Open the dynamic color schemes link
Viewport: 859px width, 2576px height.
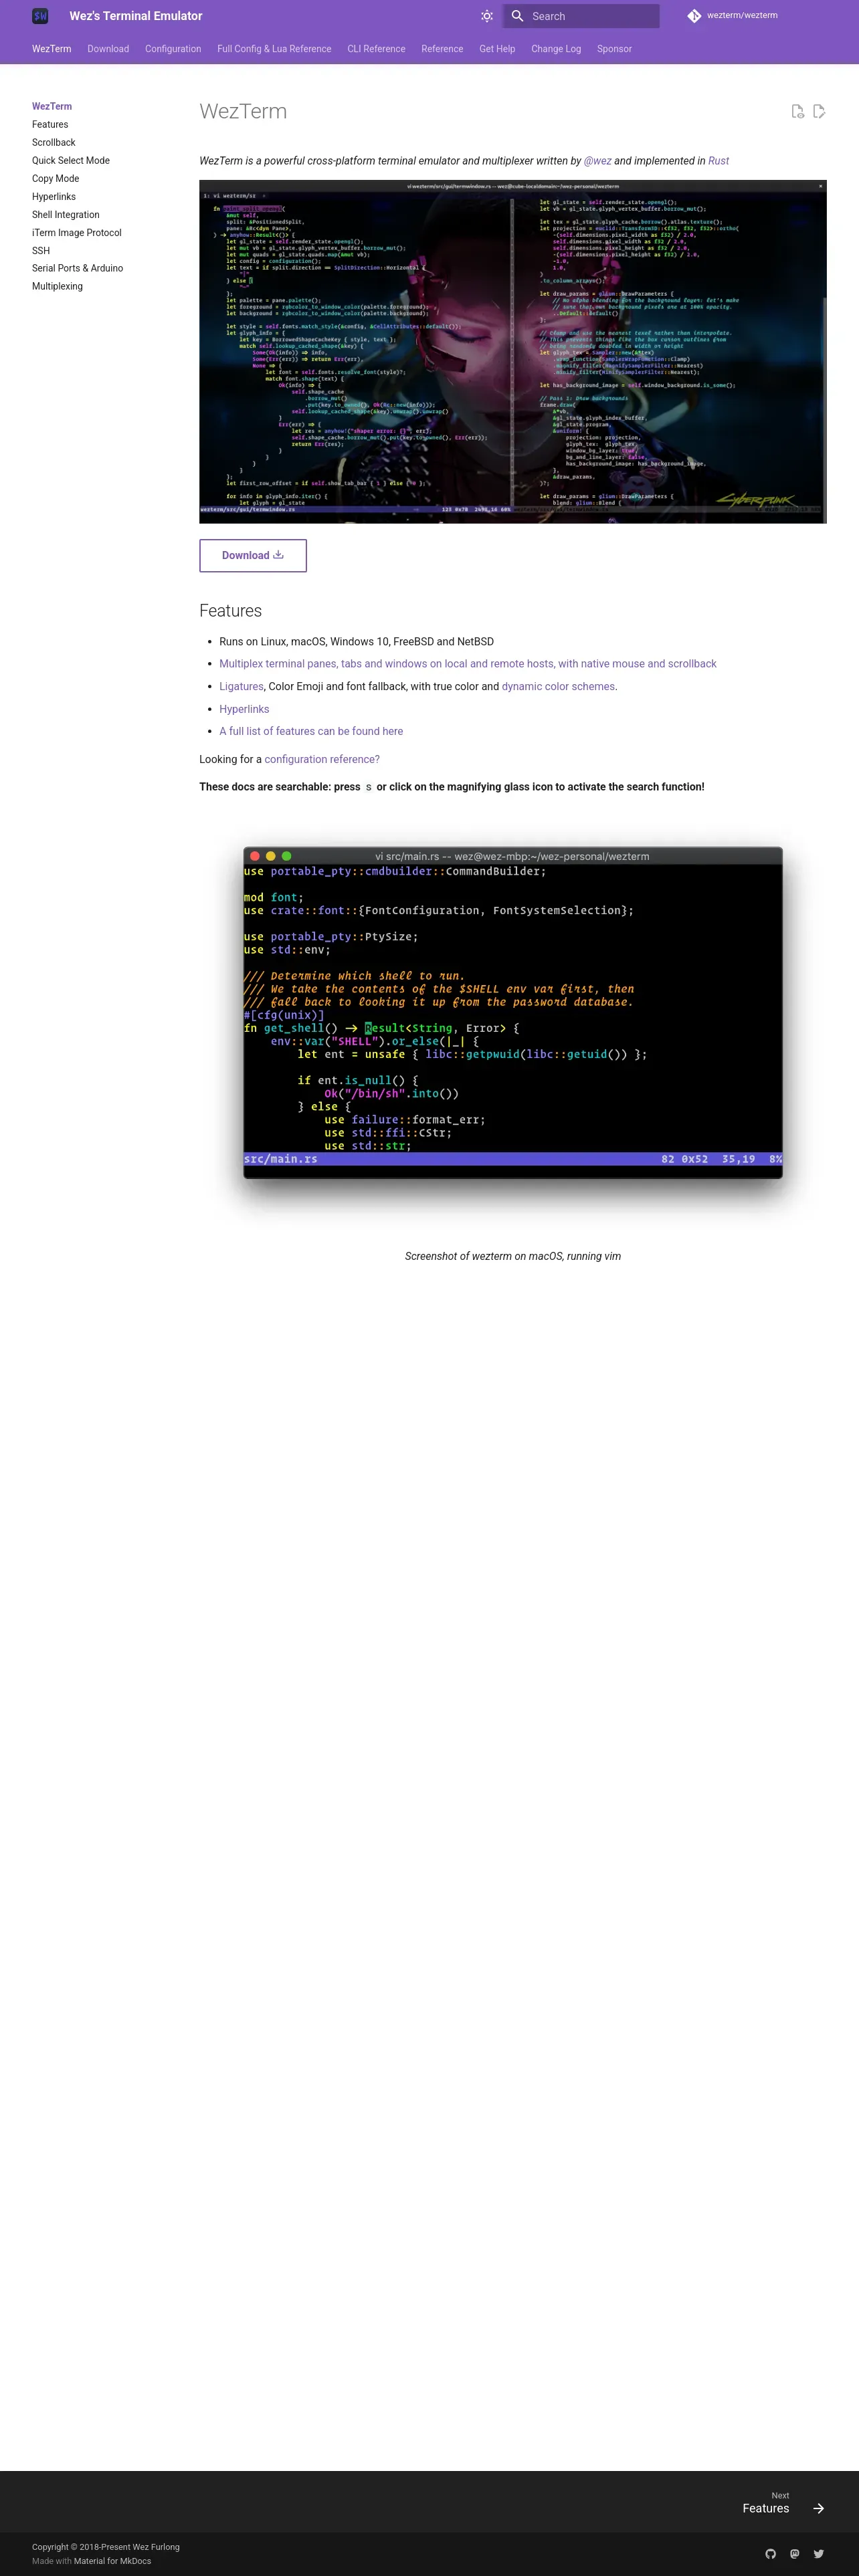(558, 686)
